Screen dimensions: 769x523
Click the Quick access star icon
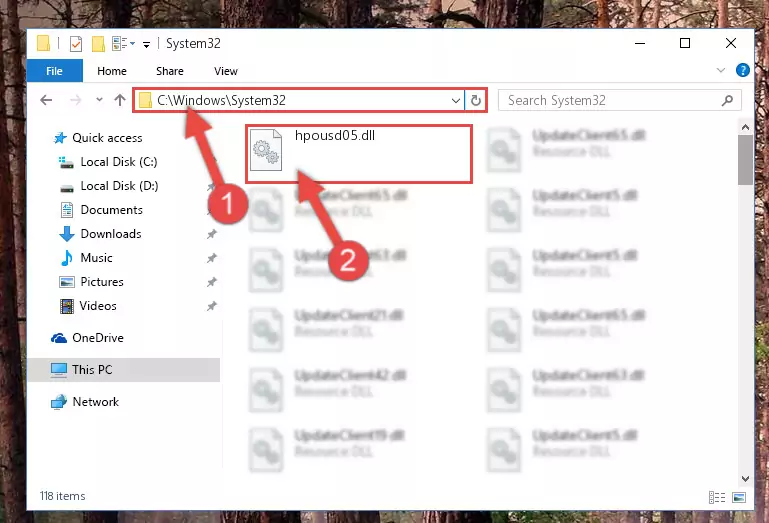point(60,138)
